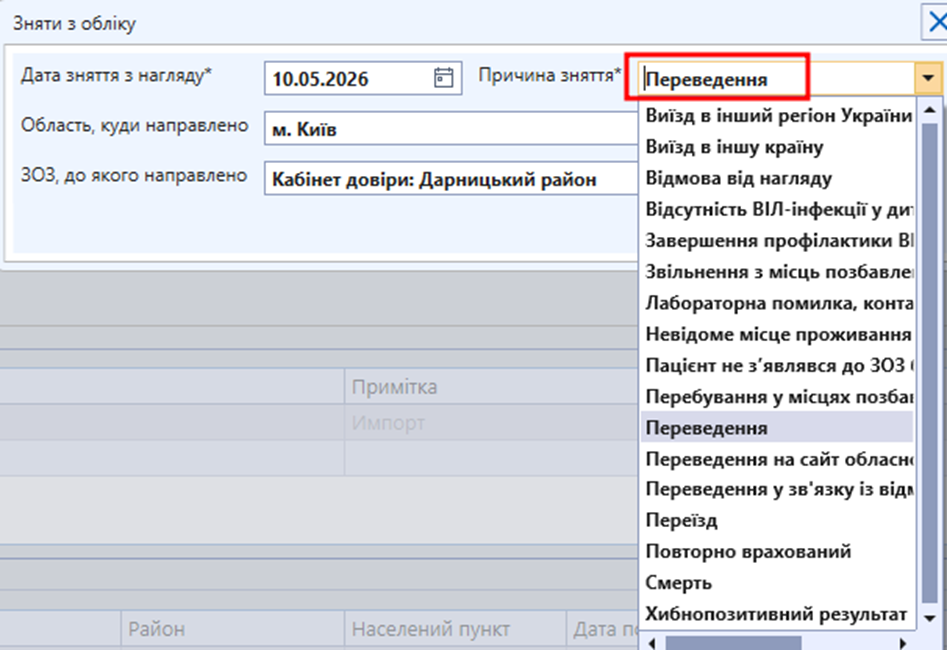Click the Дата зняття з нагляду label
Viewport: 947px width, 650px height.
(117, 76)
